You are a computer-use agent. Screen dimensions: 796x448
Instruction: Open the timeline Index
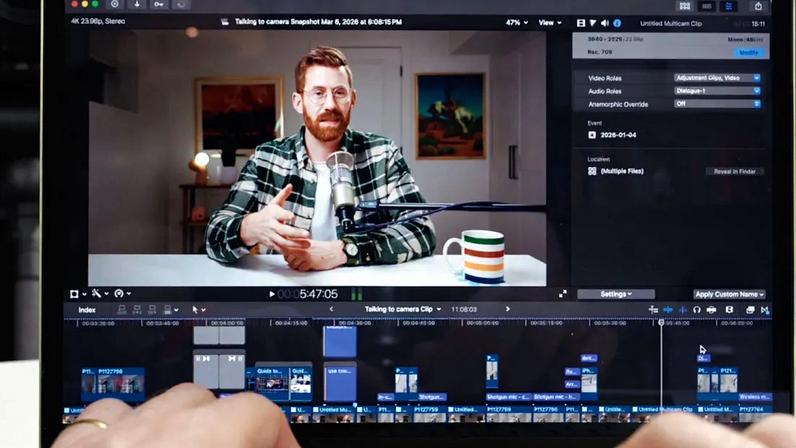click(x=87, y=310)
